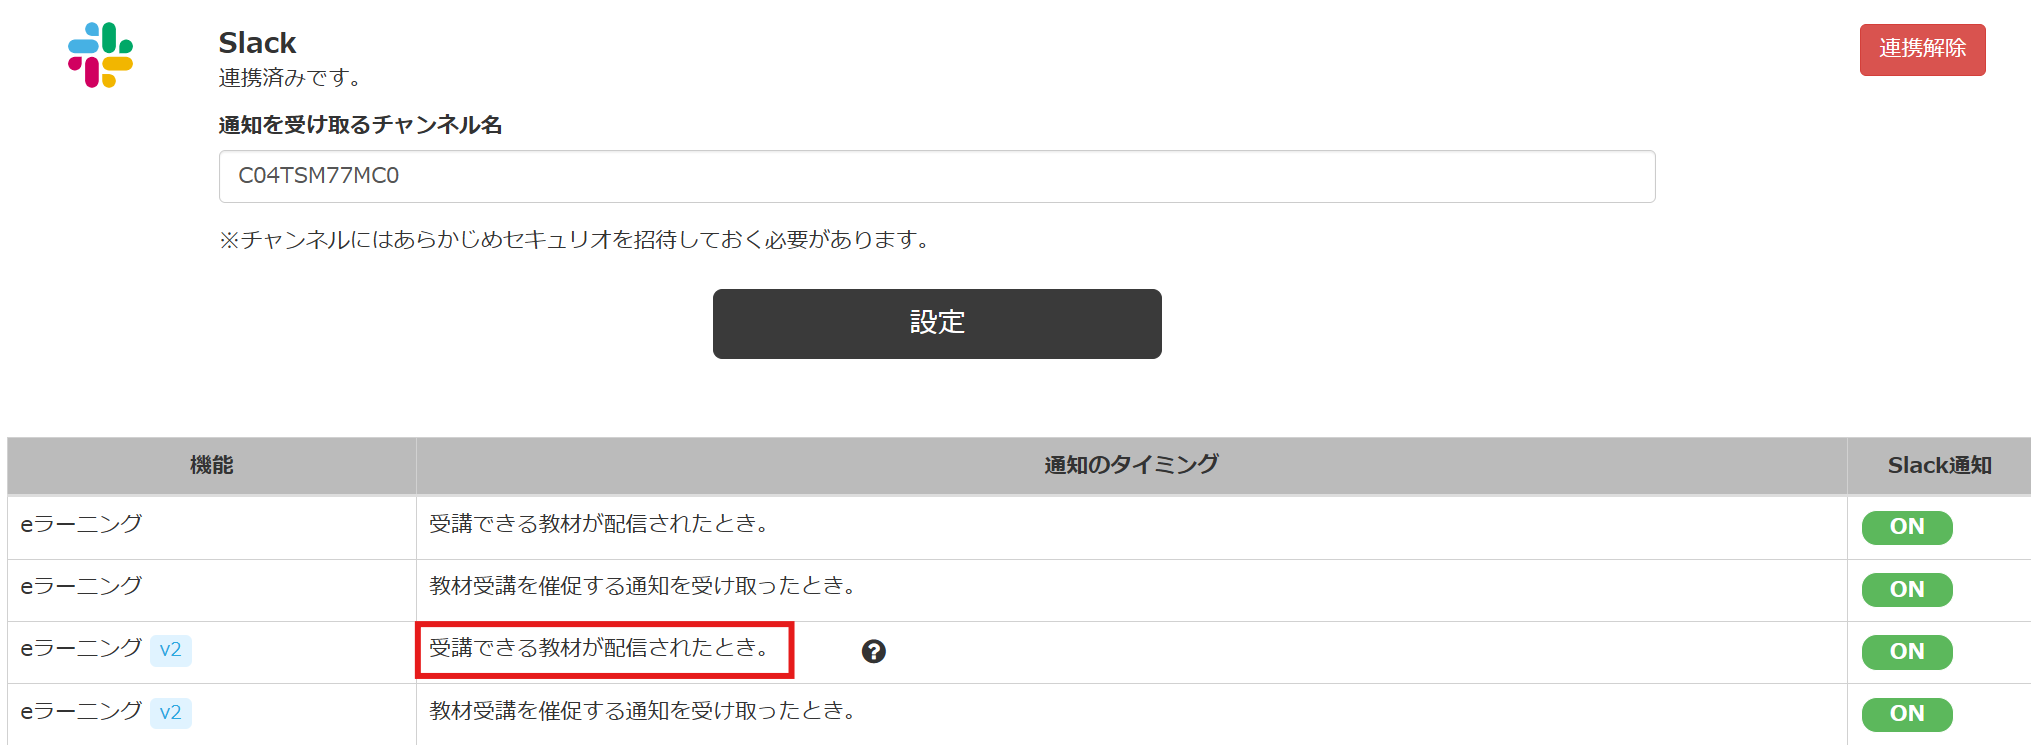Toggle the first eラーニング row's Slack notification
The image size is (2031, 745).
(x=1906, y=527)
